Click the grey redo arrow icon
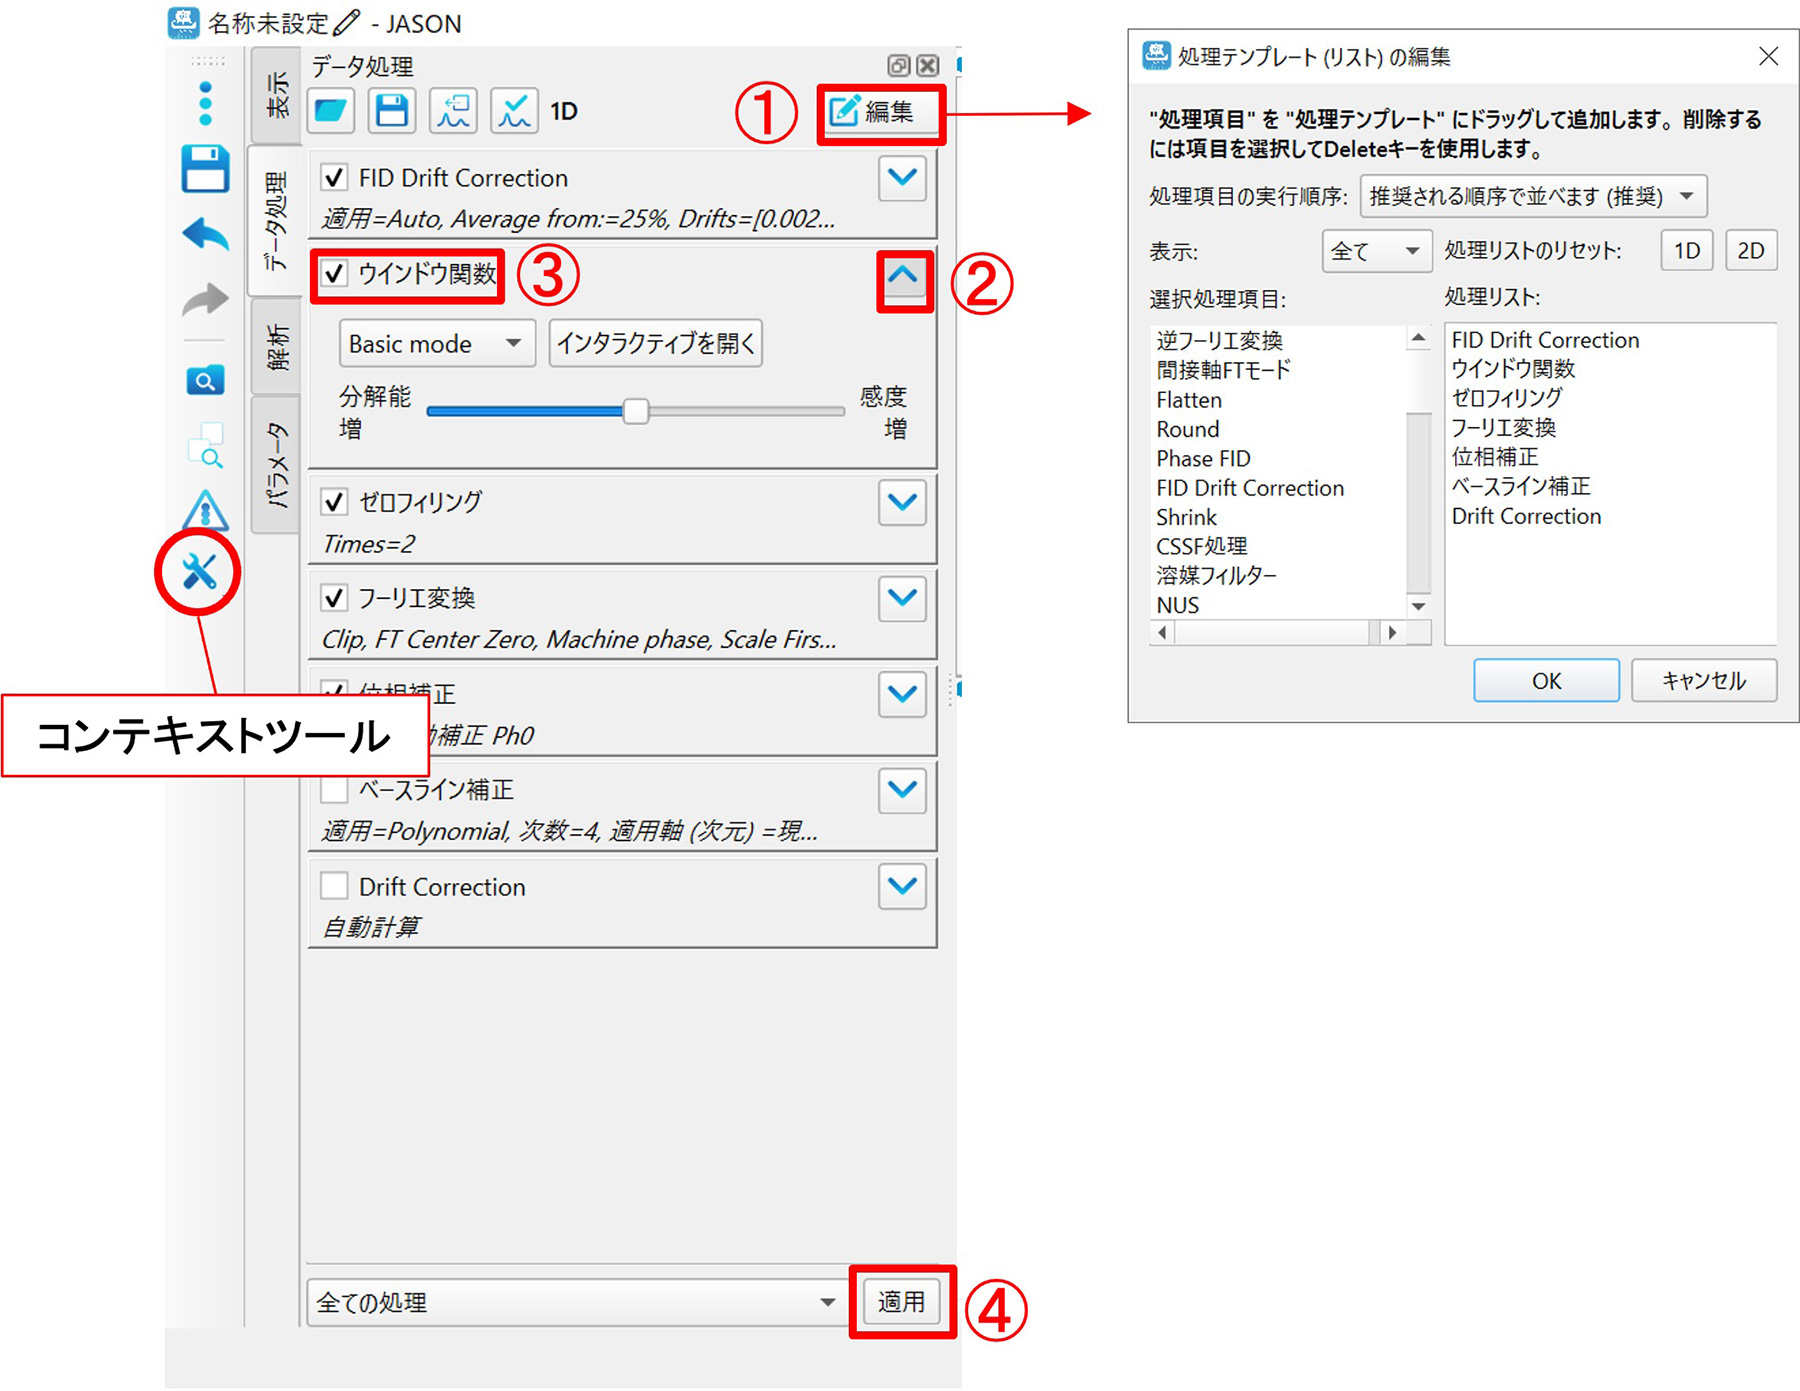Image resolution: width=1800 pixels, height=1391 pixels. [205, 298]
